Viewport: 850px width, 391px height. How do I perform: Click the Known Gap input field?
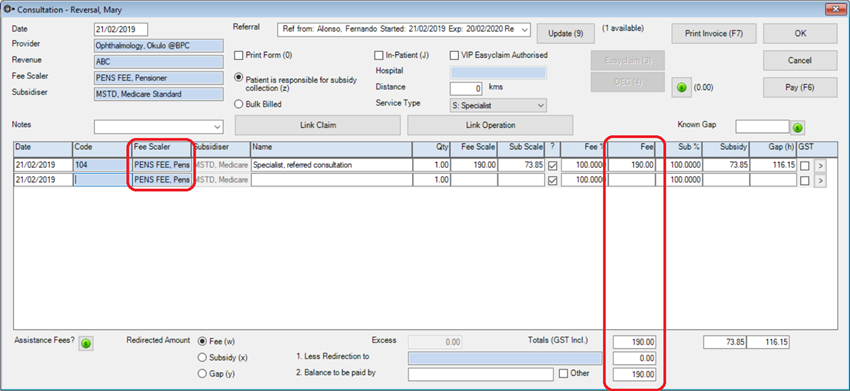tap(762, 126)
